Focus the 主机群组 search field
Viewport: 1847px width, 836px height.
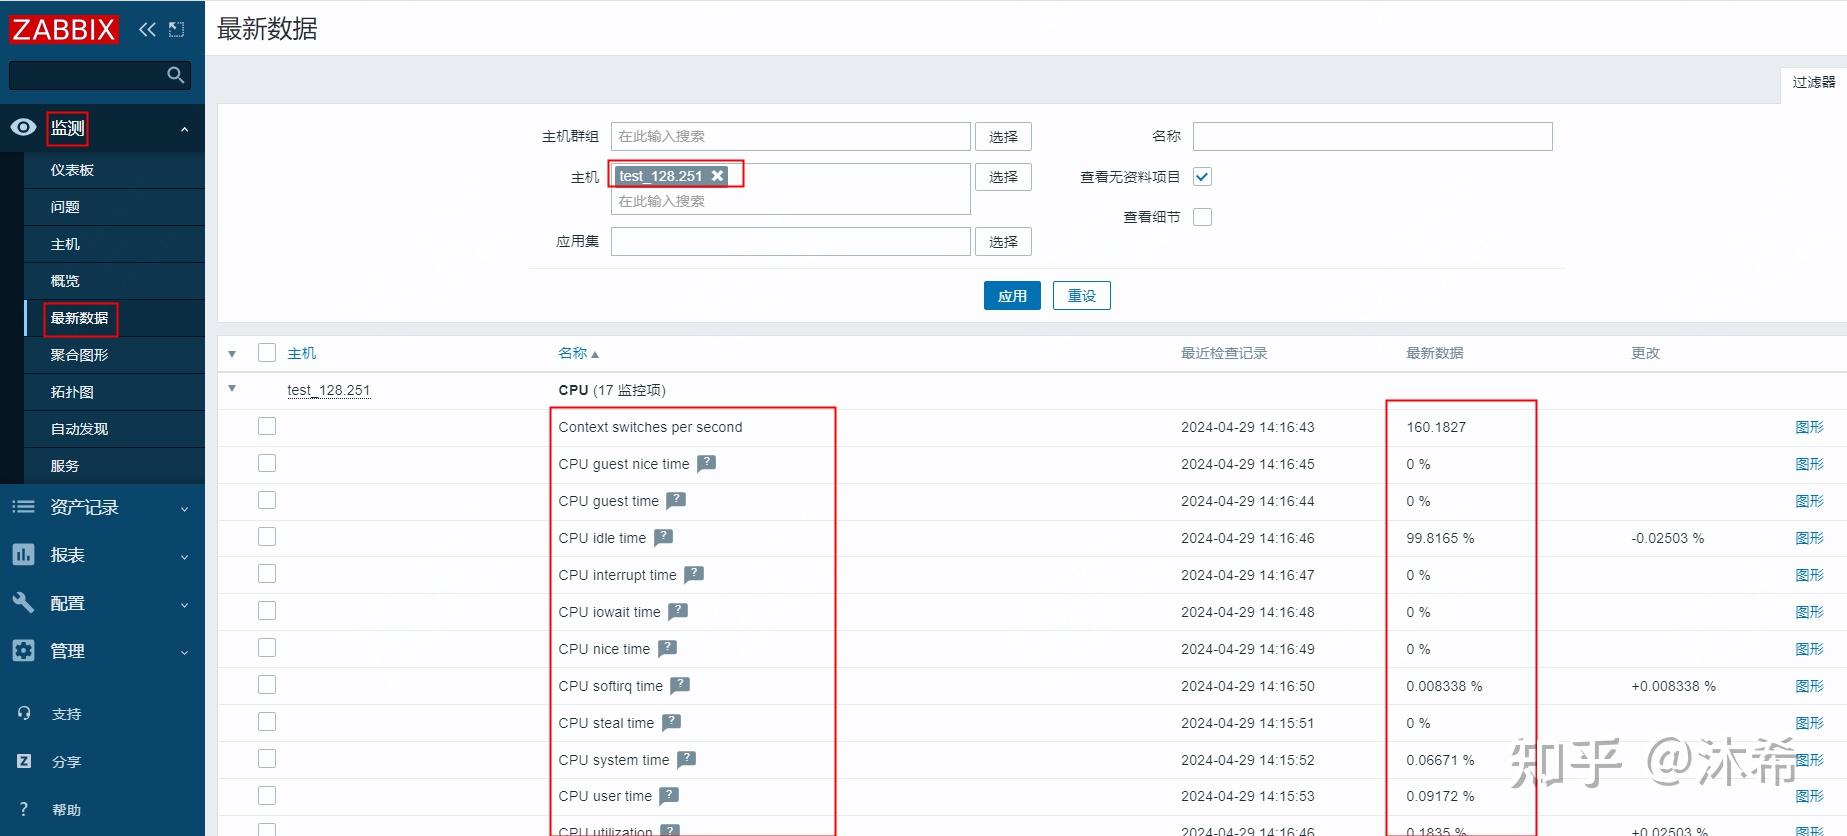[x=790, y=136]
